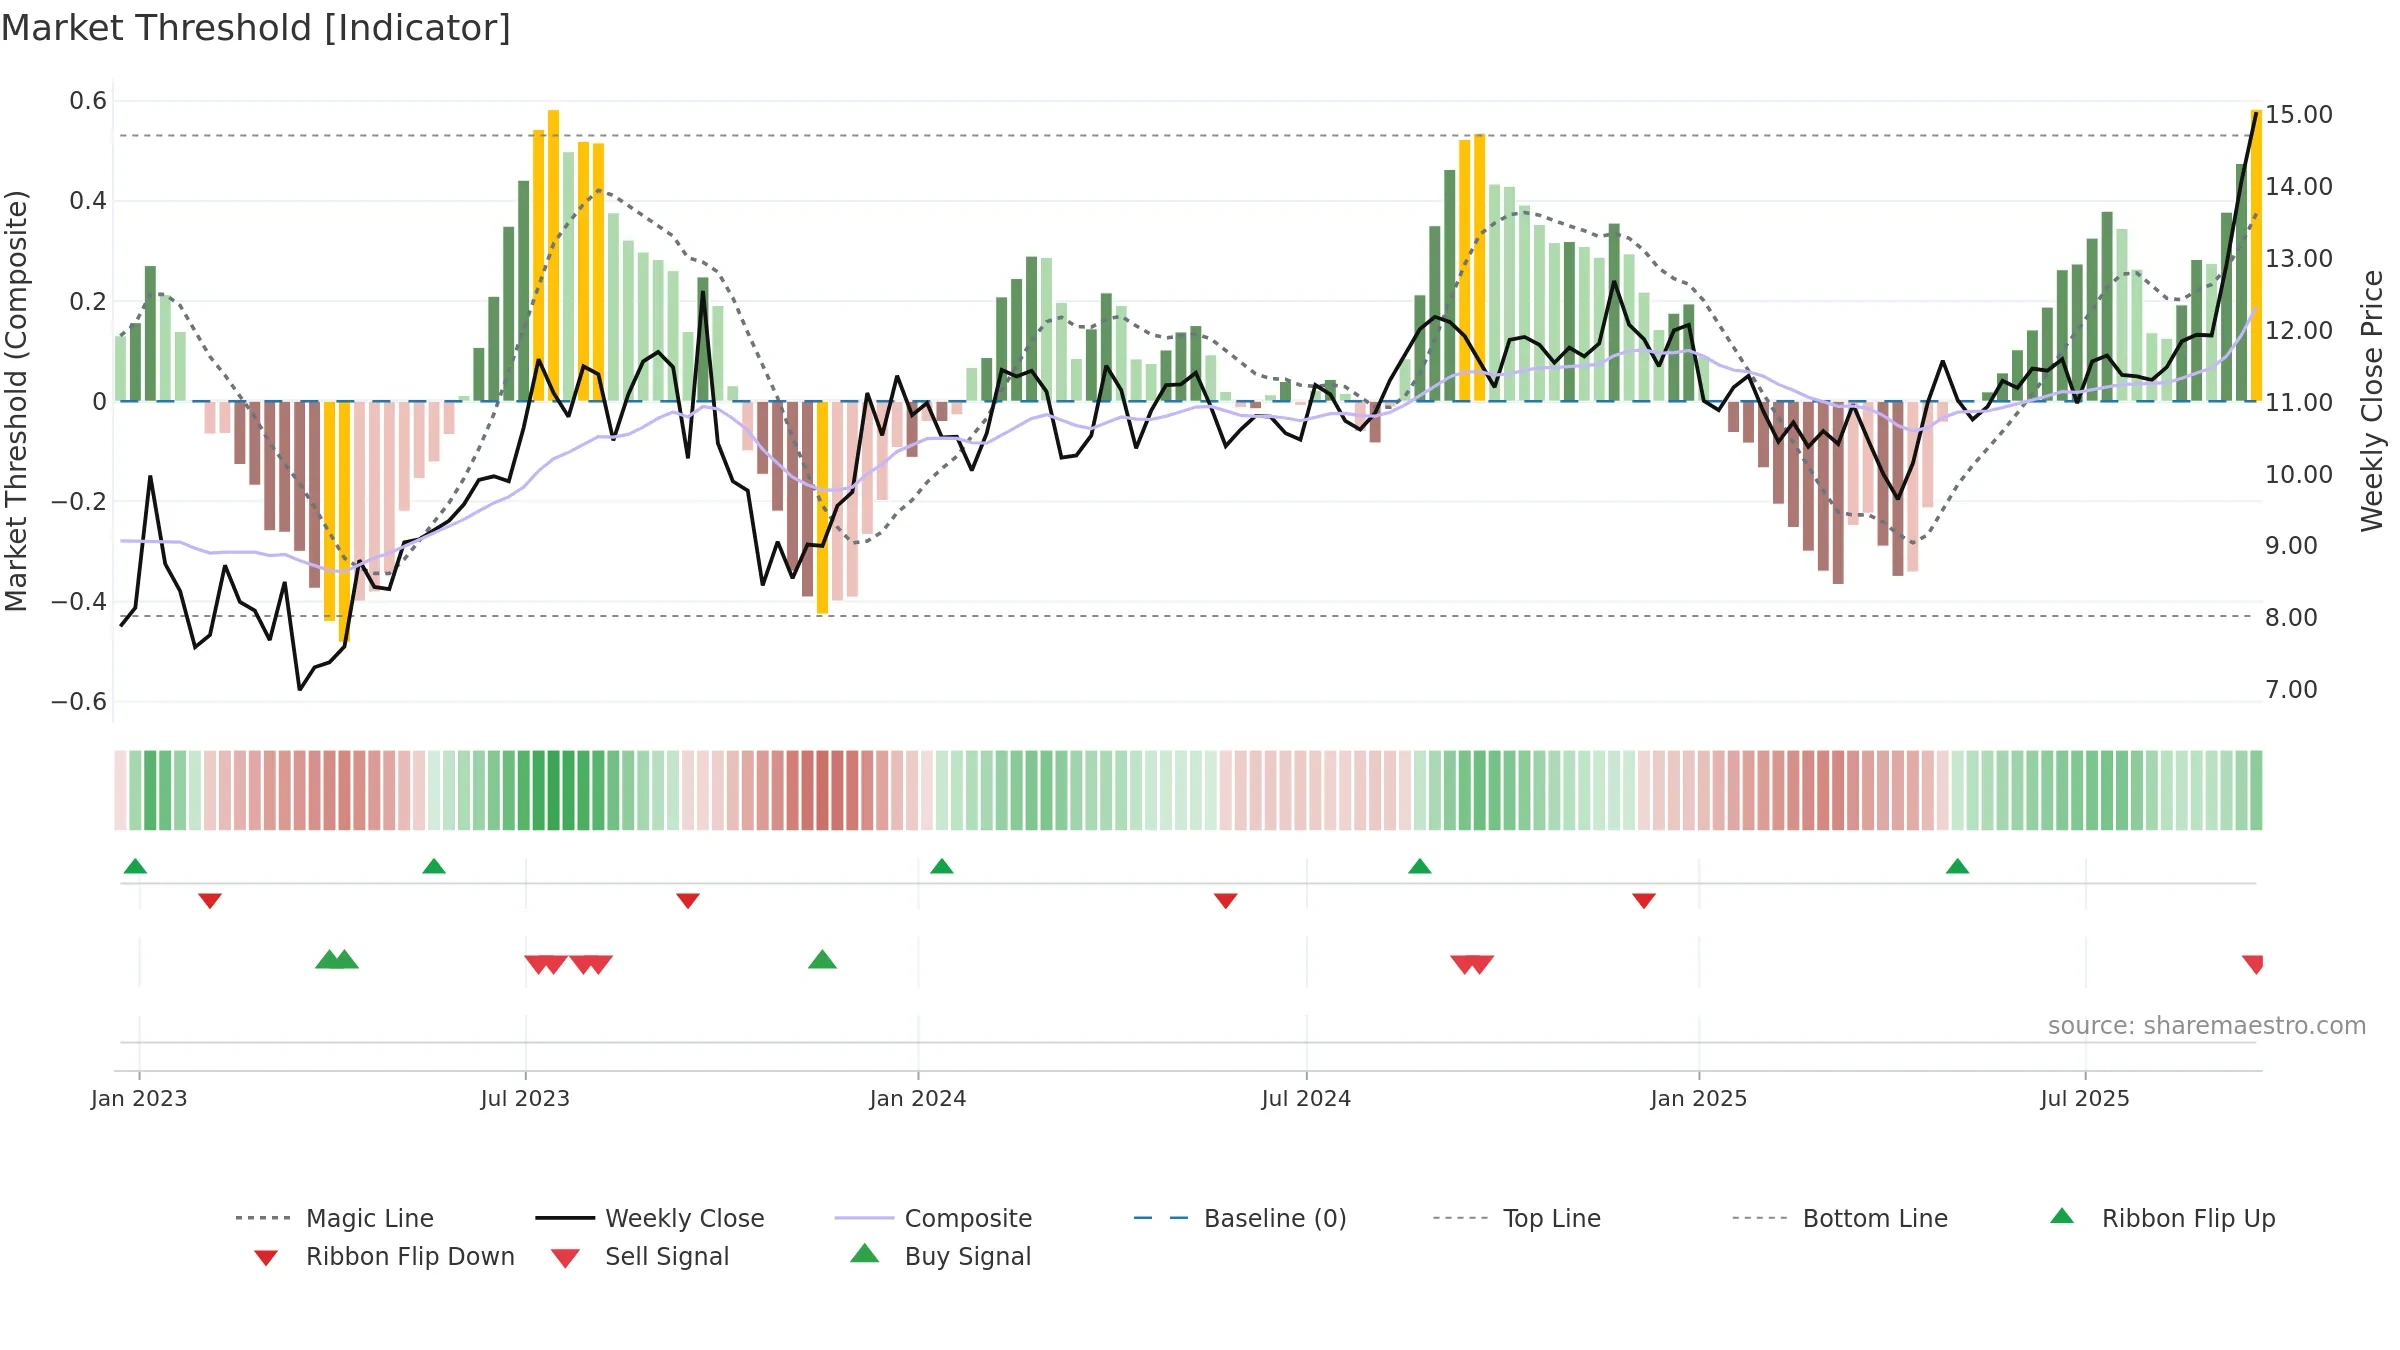The width and height of the screenshot is (2400, 1350).
Task: Toggle the Weekly Close legend entry
Action: tap(650, 1218)
